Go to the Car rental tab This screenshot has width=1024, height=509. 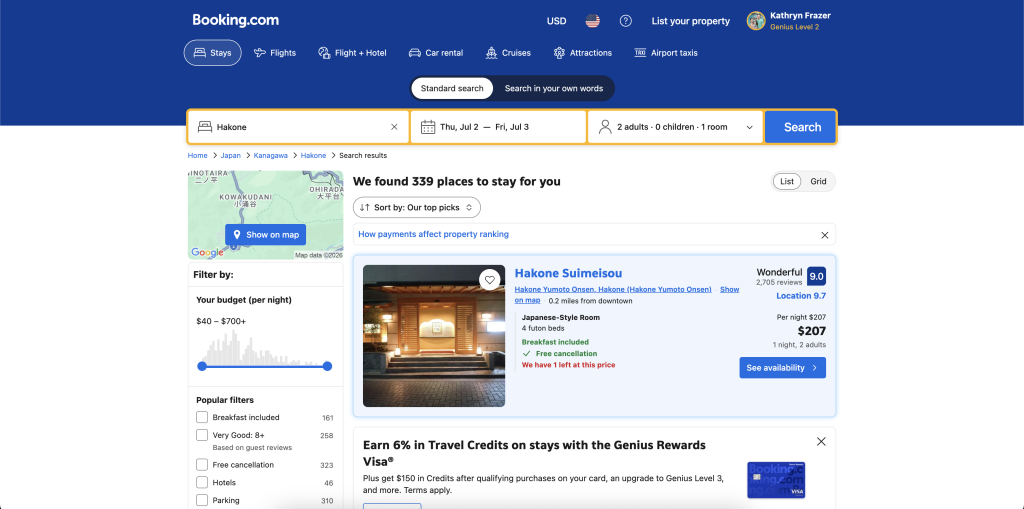click(x=436, y=53)
